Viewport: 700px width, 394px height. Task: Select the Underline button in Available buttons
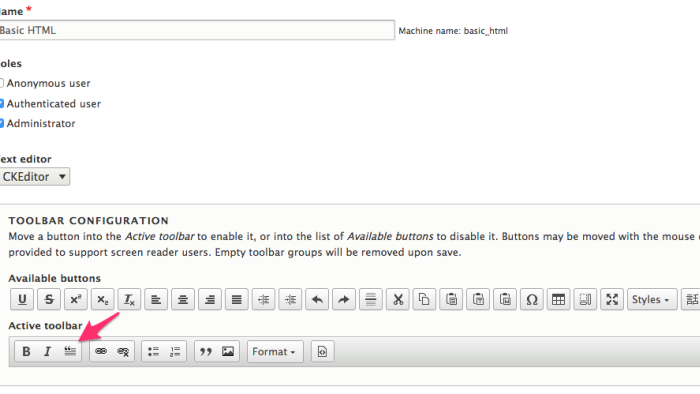(22, 299)
